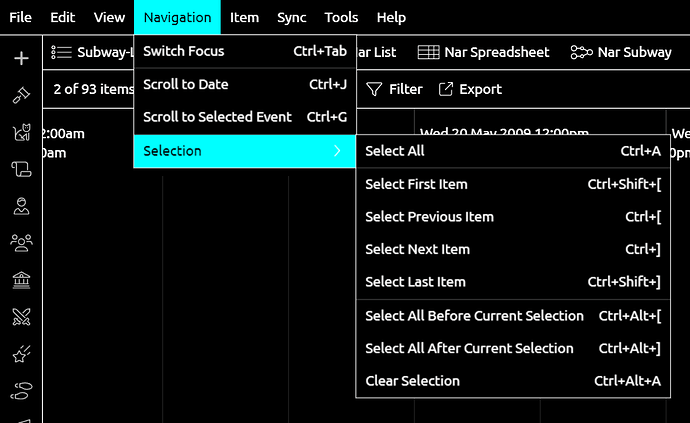Select the institution building icon in sidebar

21,280
